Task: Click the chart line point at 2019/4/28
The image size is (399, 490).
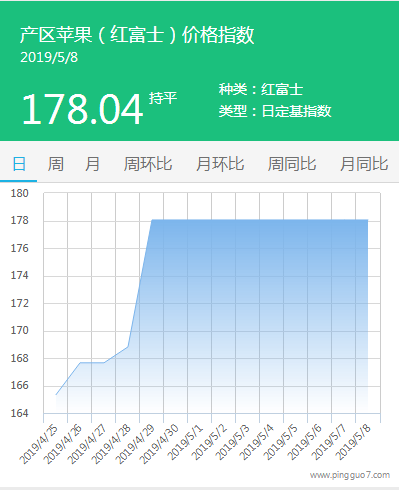Action: (128, 347)
